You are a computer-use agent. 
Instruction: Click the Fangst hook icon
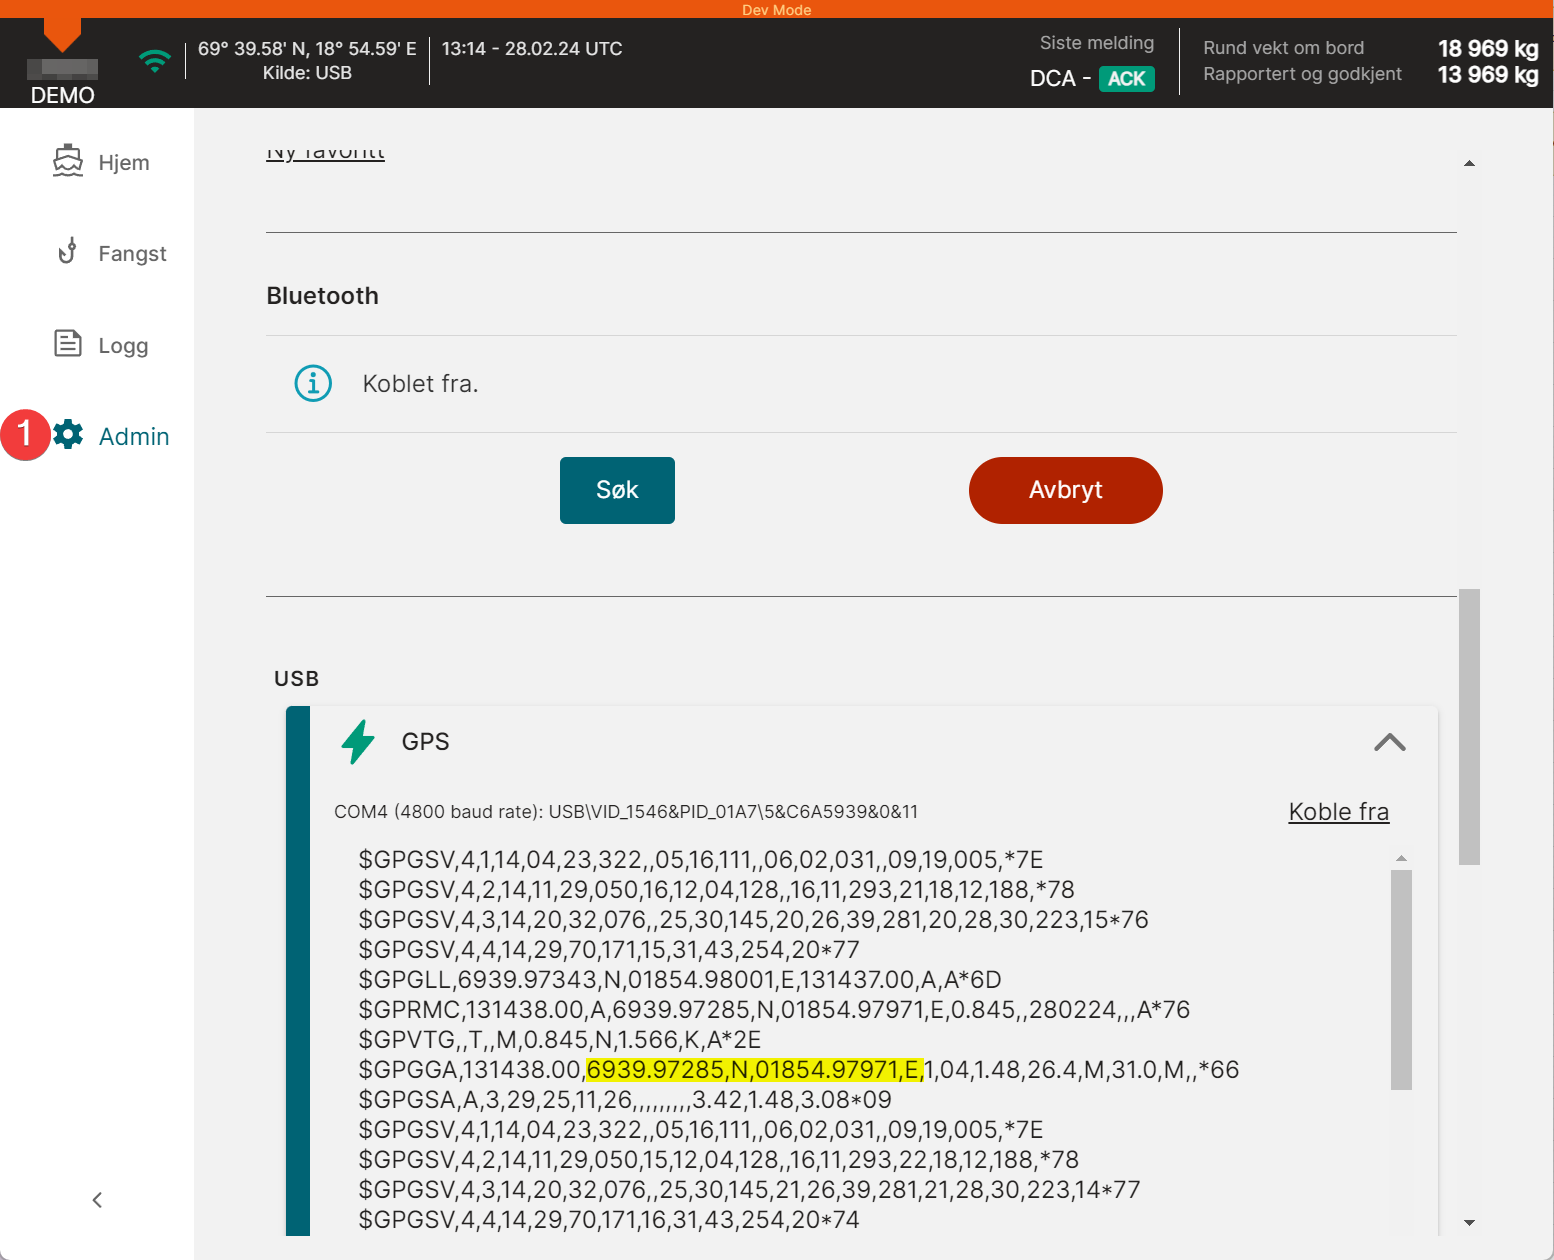click(x=67, y=252)
